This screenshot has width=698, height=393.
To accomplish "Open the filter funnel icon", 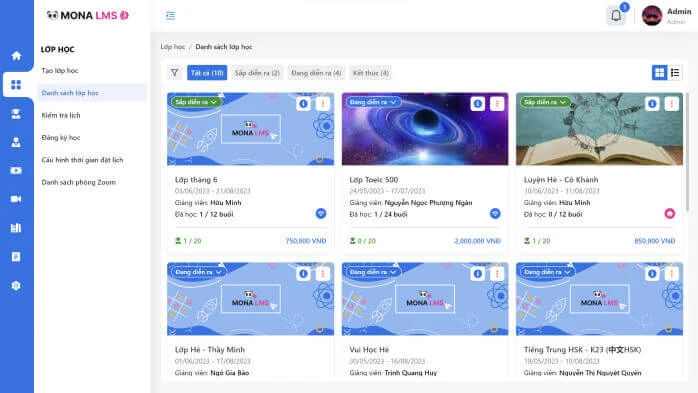I will pos(174,73).
